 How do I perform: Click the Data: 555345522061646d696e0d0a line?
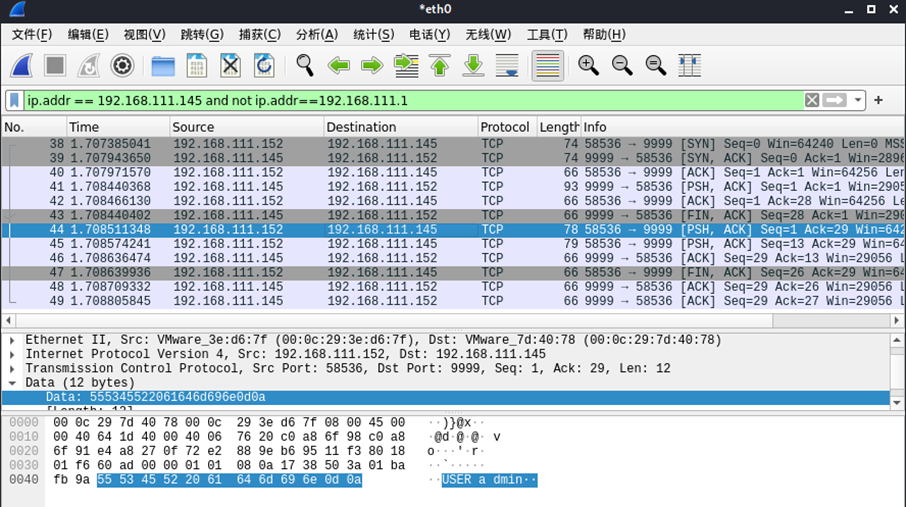tap(445, 397)
